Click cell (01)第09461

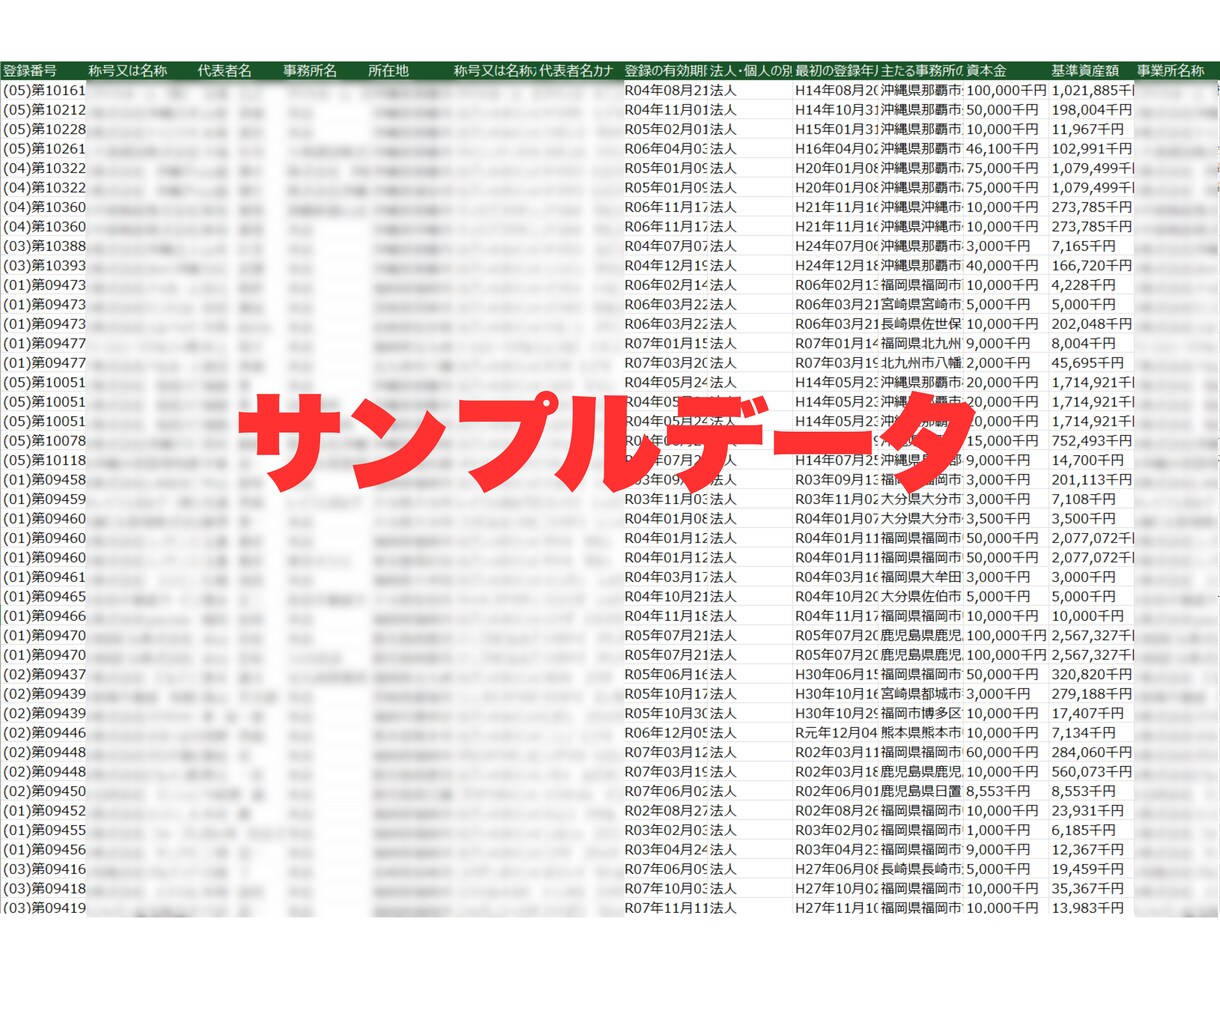pyautogui.click(x=43, y=577)
